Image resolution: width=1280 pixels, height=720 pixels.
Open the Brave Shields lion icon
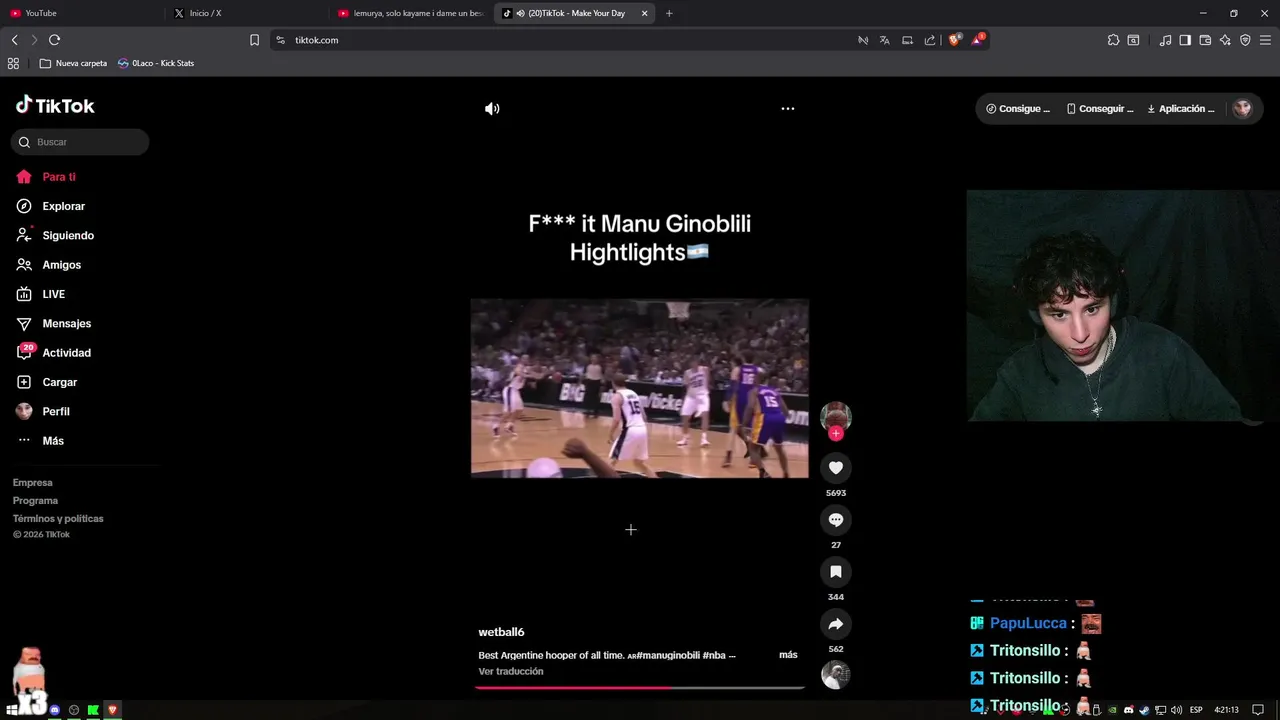954,40
